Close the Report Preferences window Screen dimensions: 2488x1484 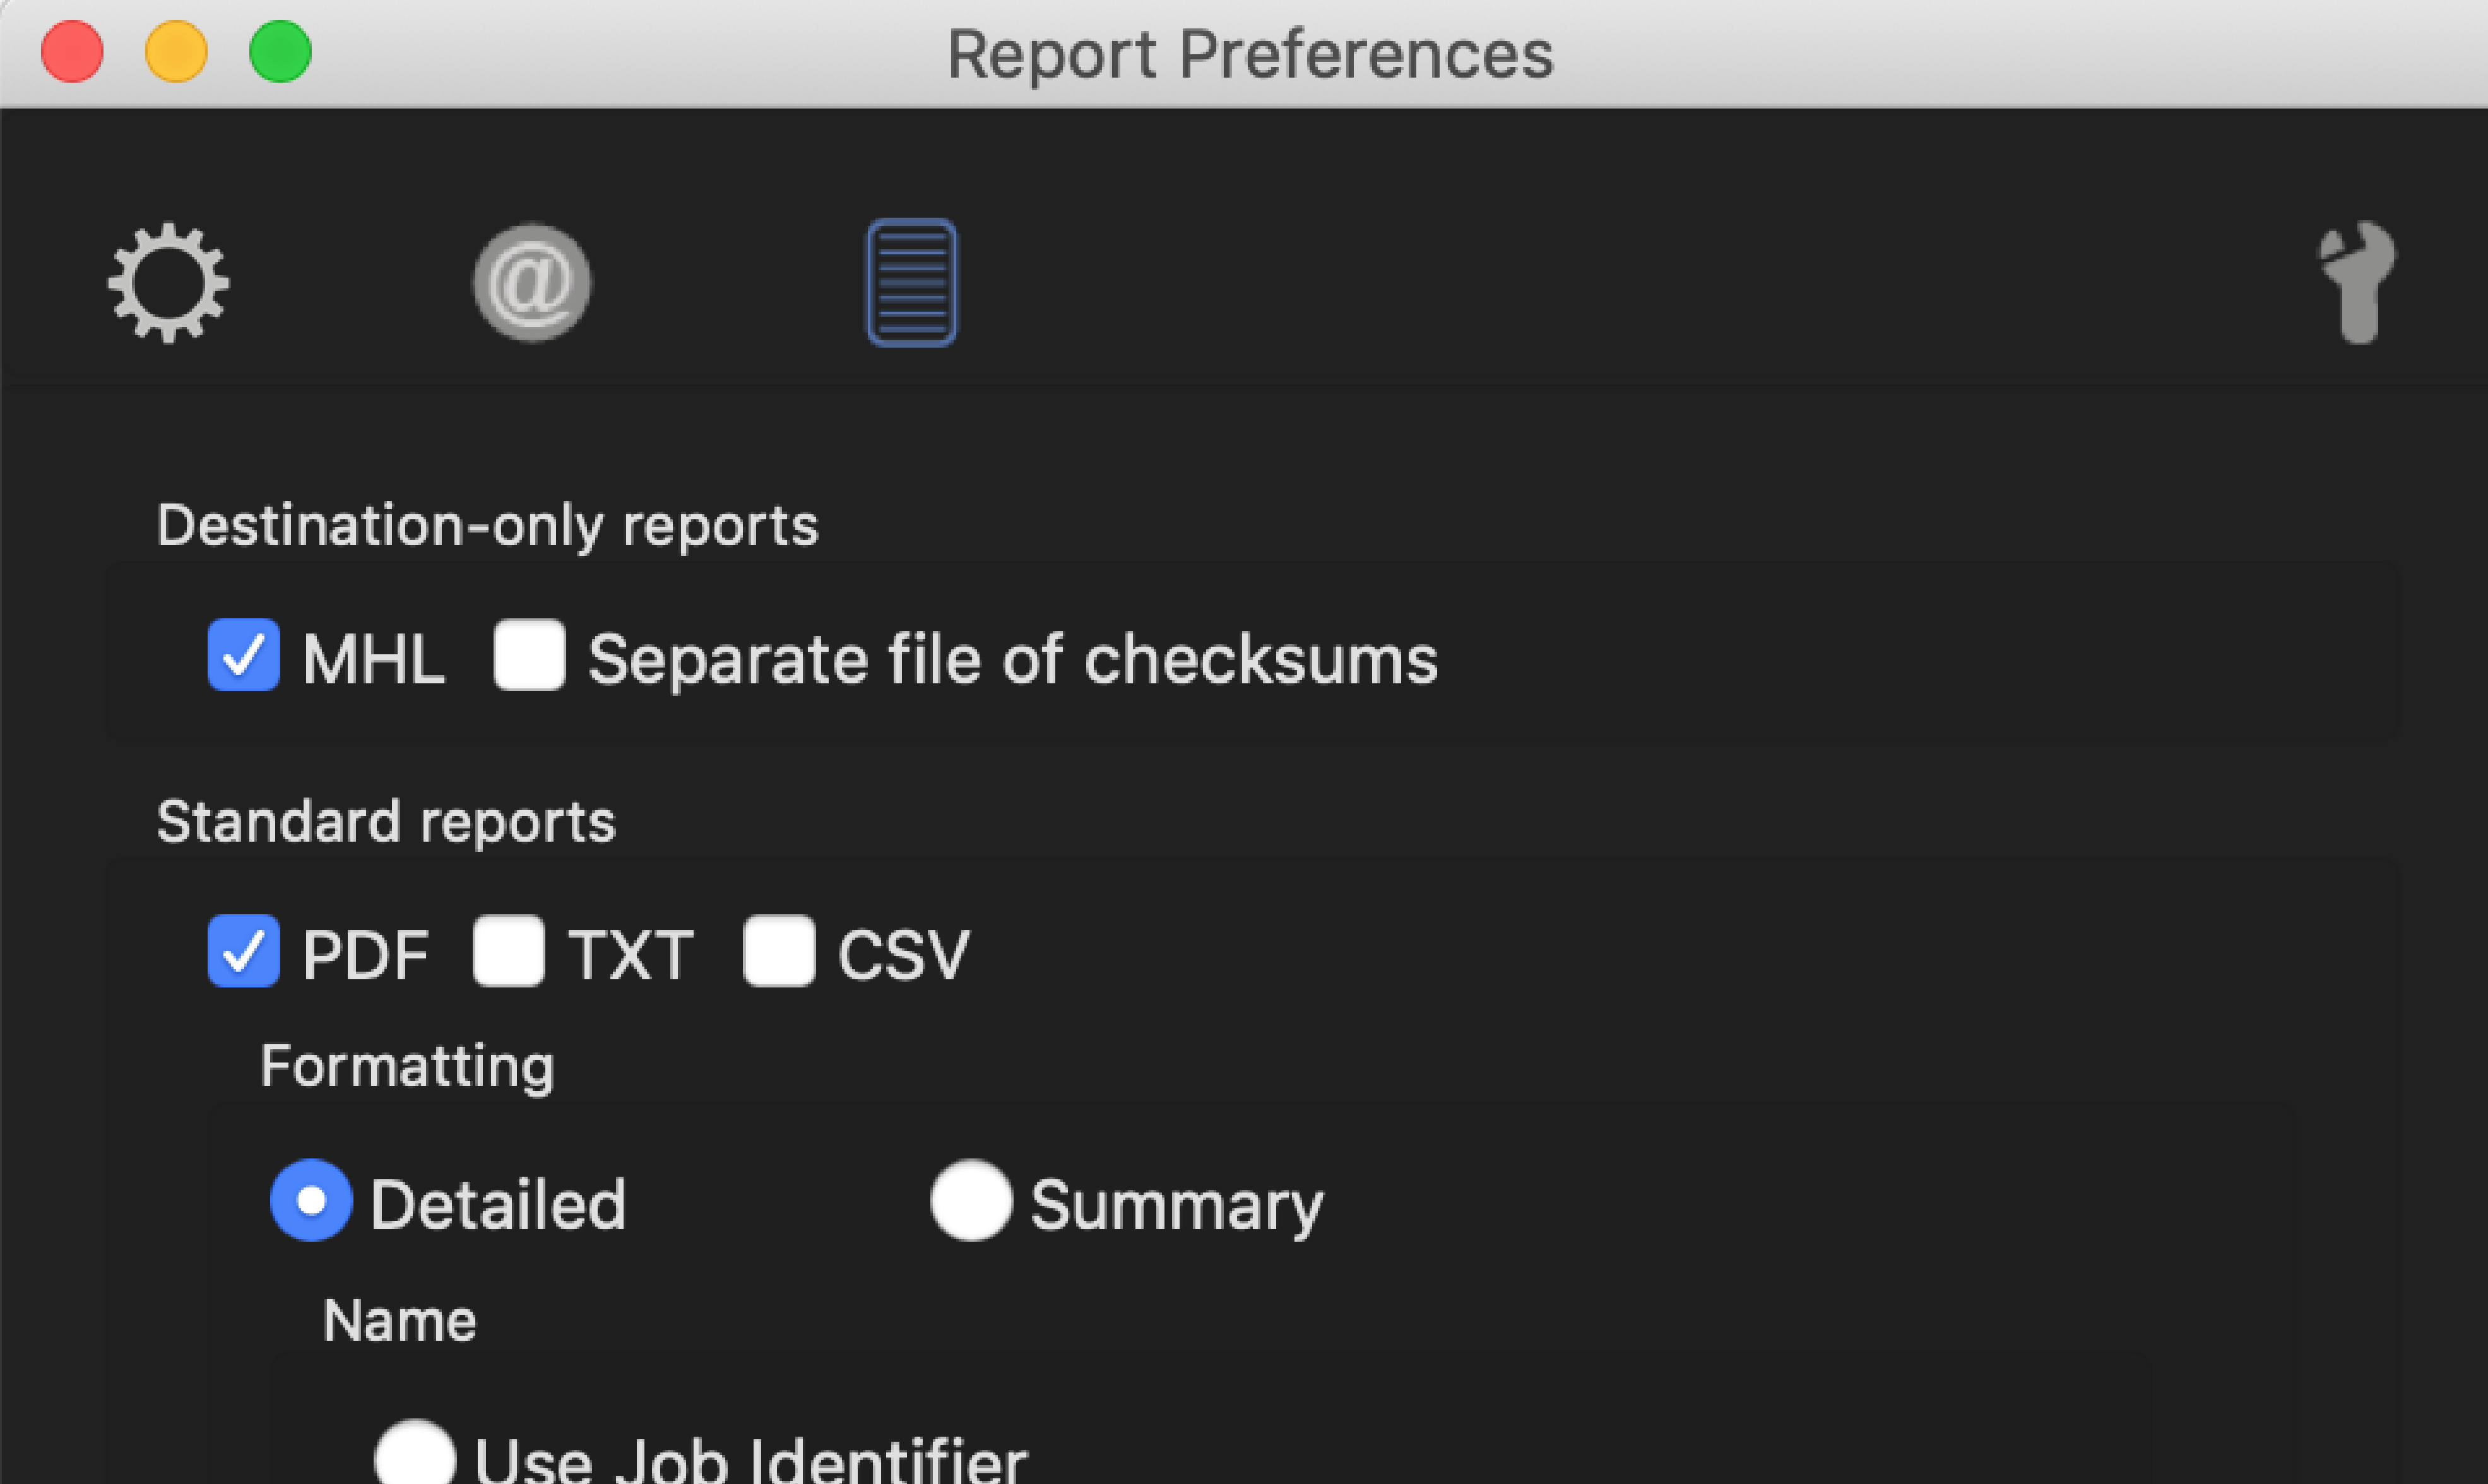pos(72,52)
